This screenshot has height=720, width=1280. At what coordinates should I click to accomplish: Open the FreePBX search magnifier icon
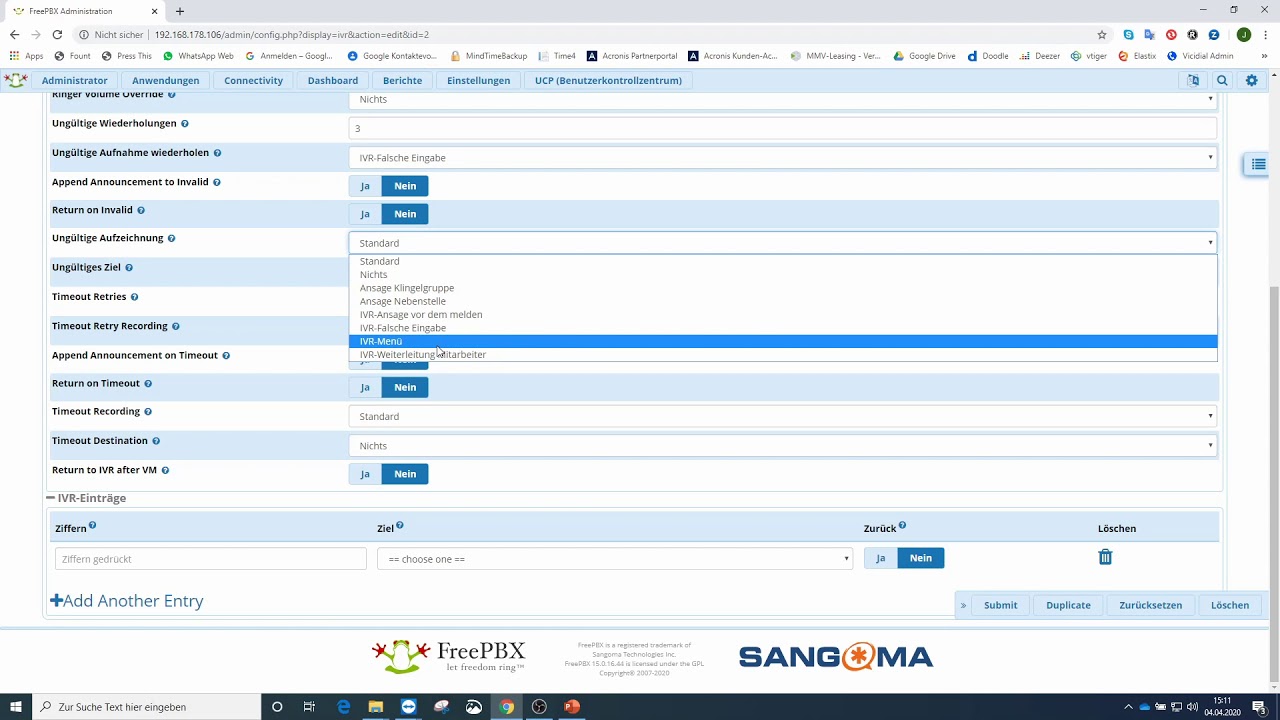(x=1222, y=80)
